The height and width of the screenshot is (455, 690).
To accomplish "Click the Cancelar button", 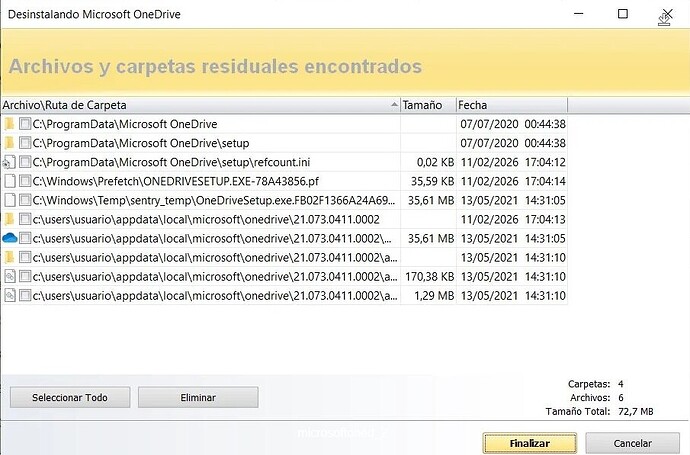I will point(632,443).
